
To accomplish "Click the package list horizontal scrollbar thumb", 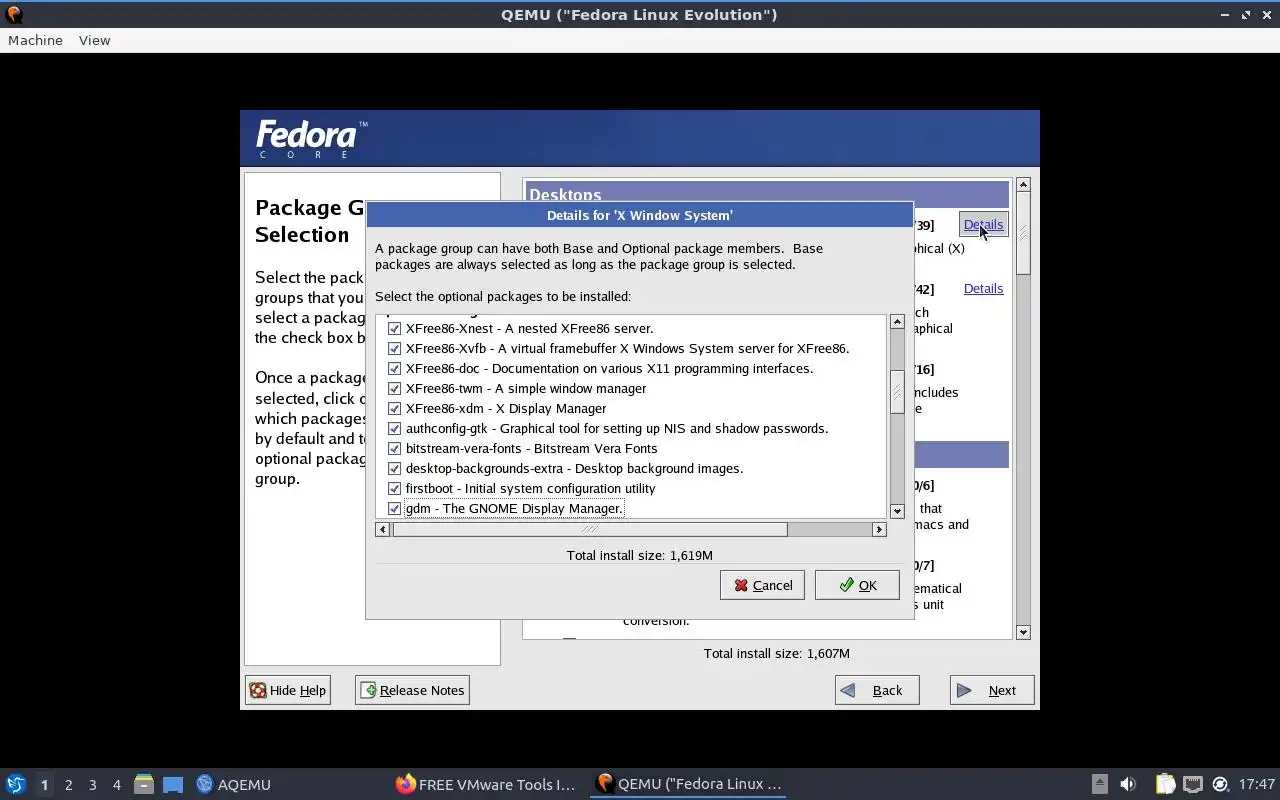I will [x=590, y=529].
